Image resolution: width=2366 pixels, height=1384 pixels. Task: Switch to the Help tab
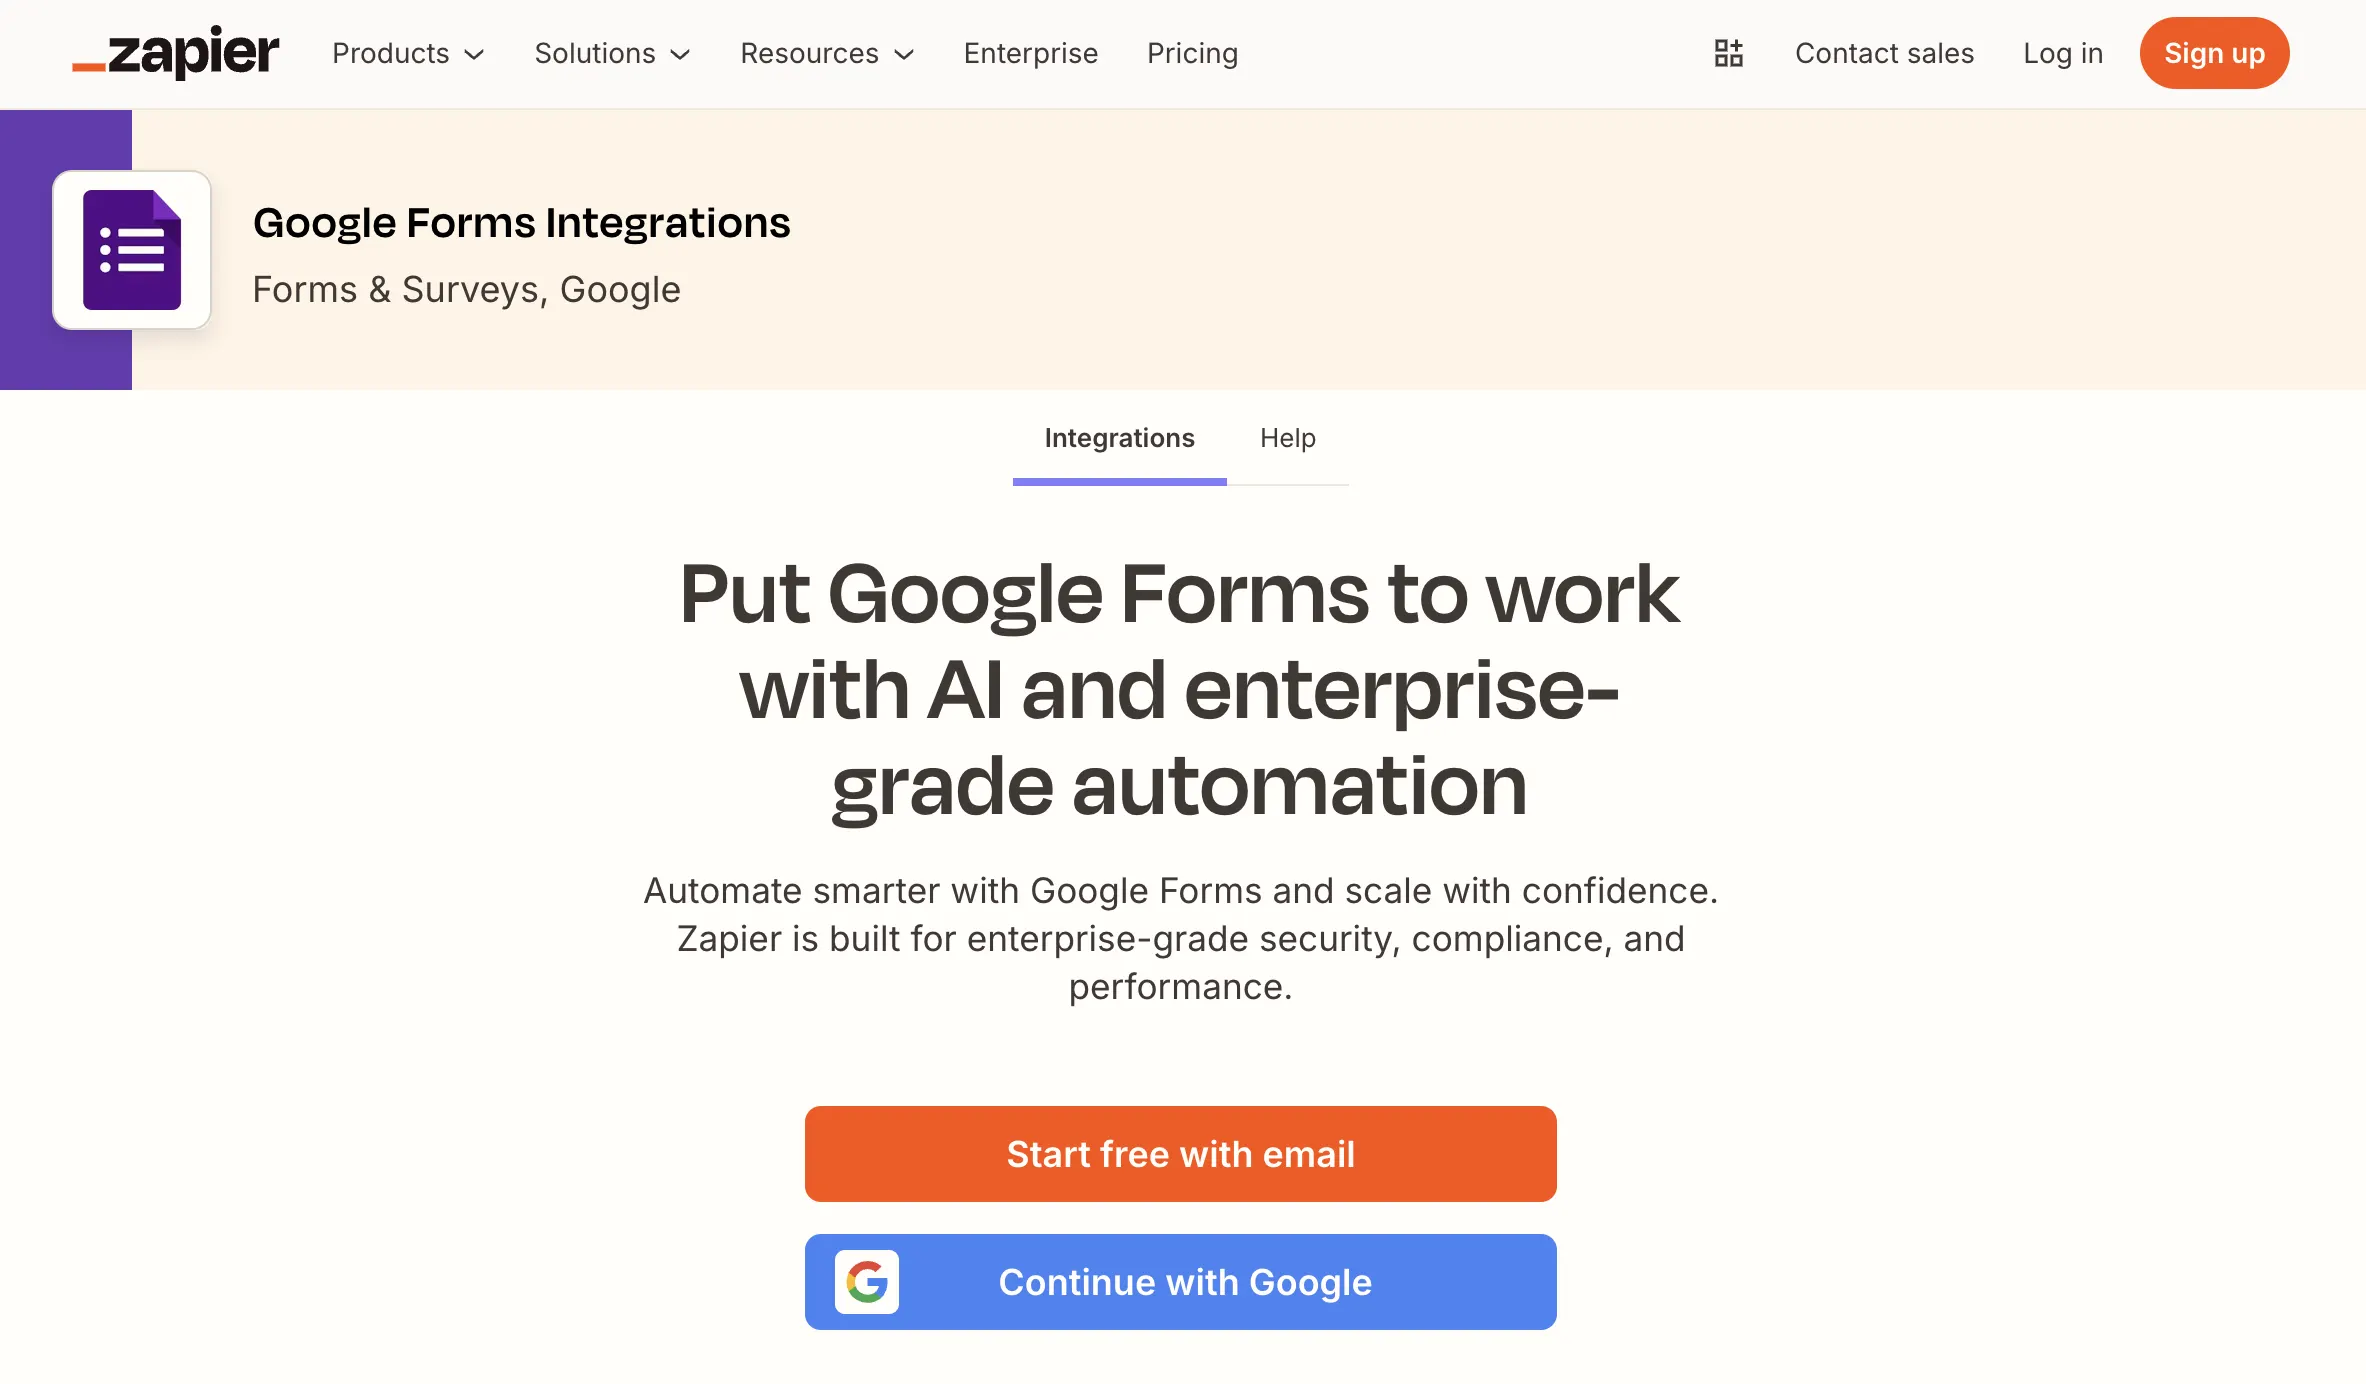(x=1288, y=438)
